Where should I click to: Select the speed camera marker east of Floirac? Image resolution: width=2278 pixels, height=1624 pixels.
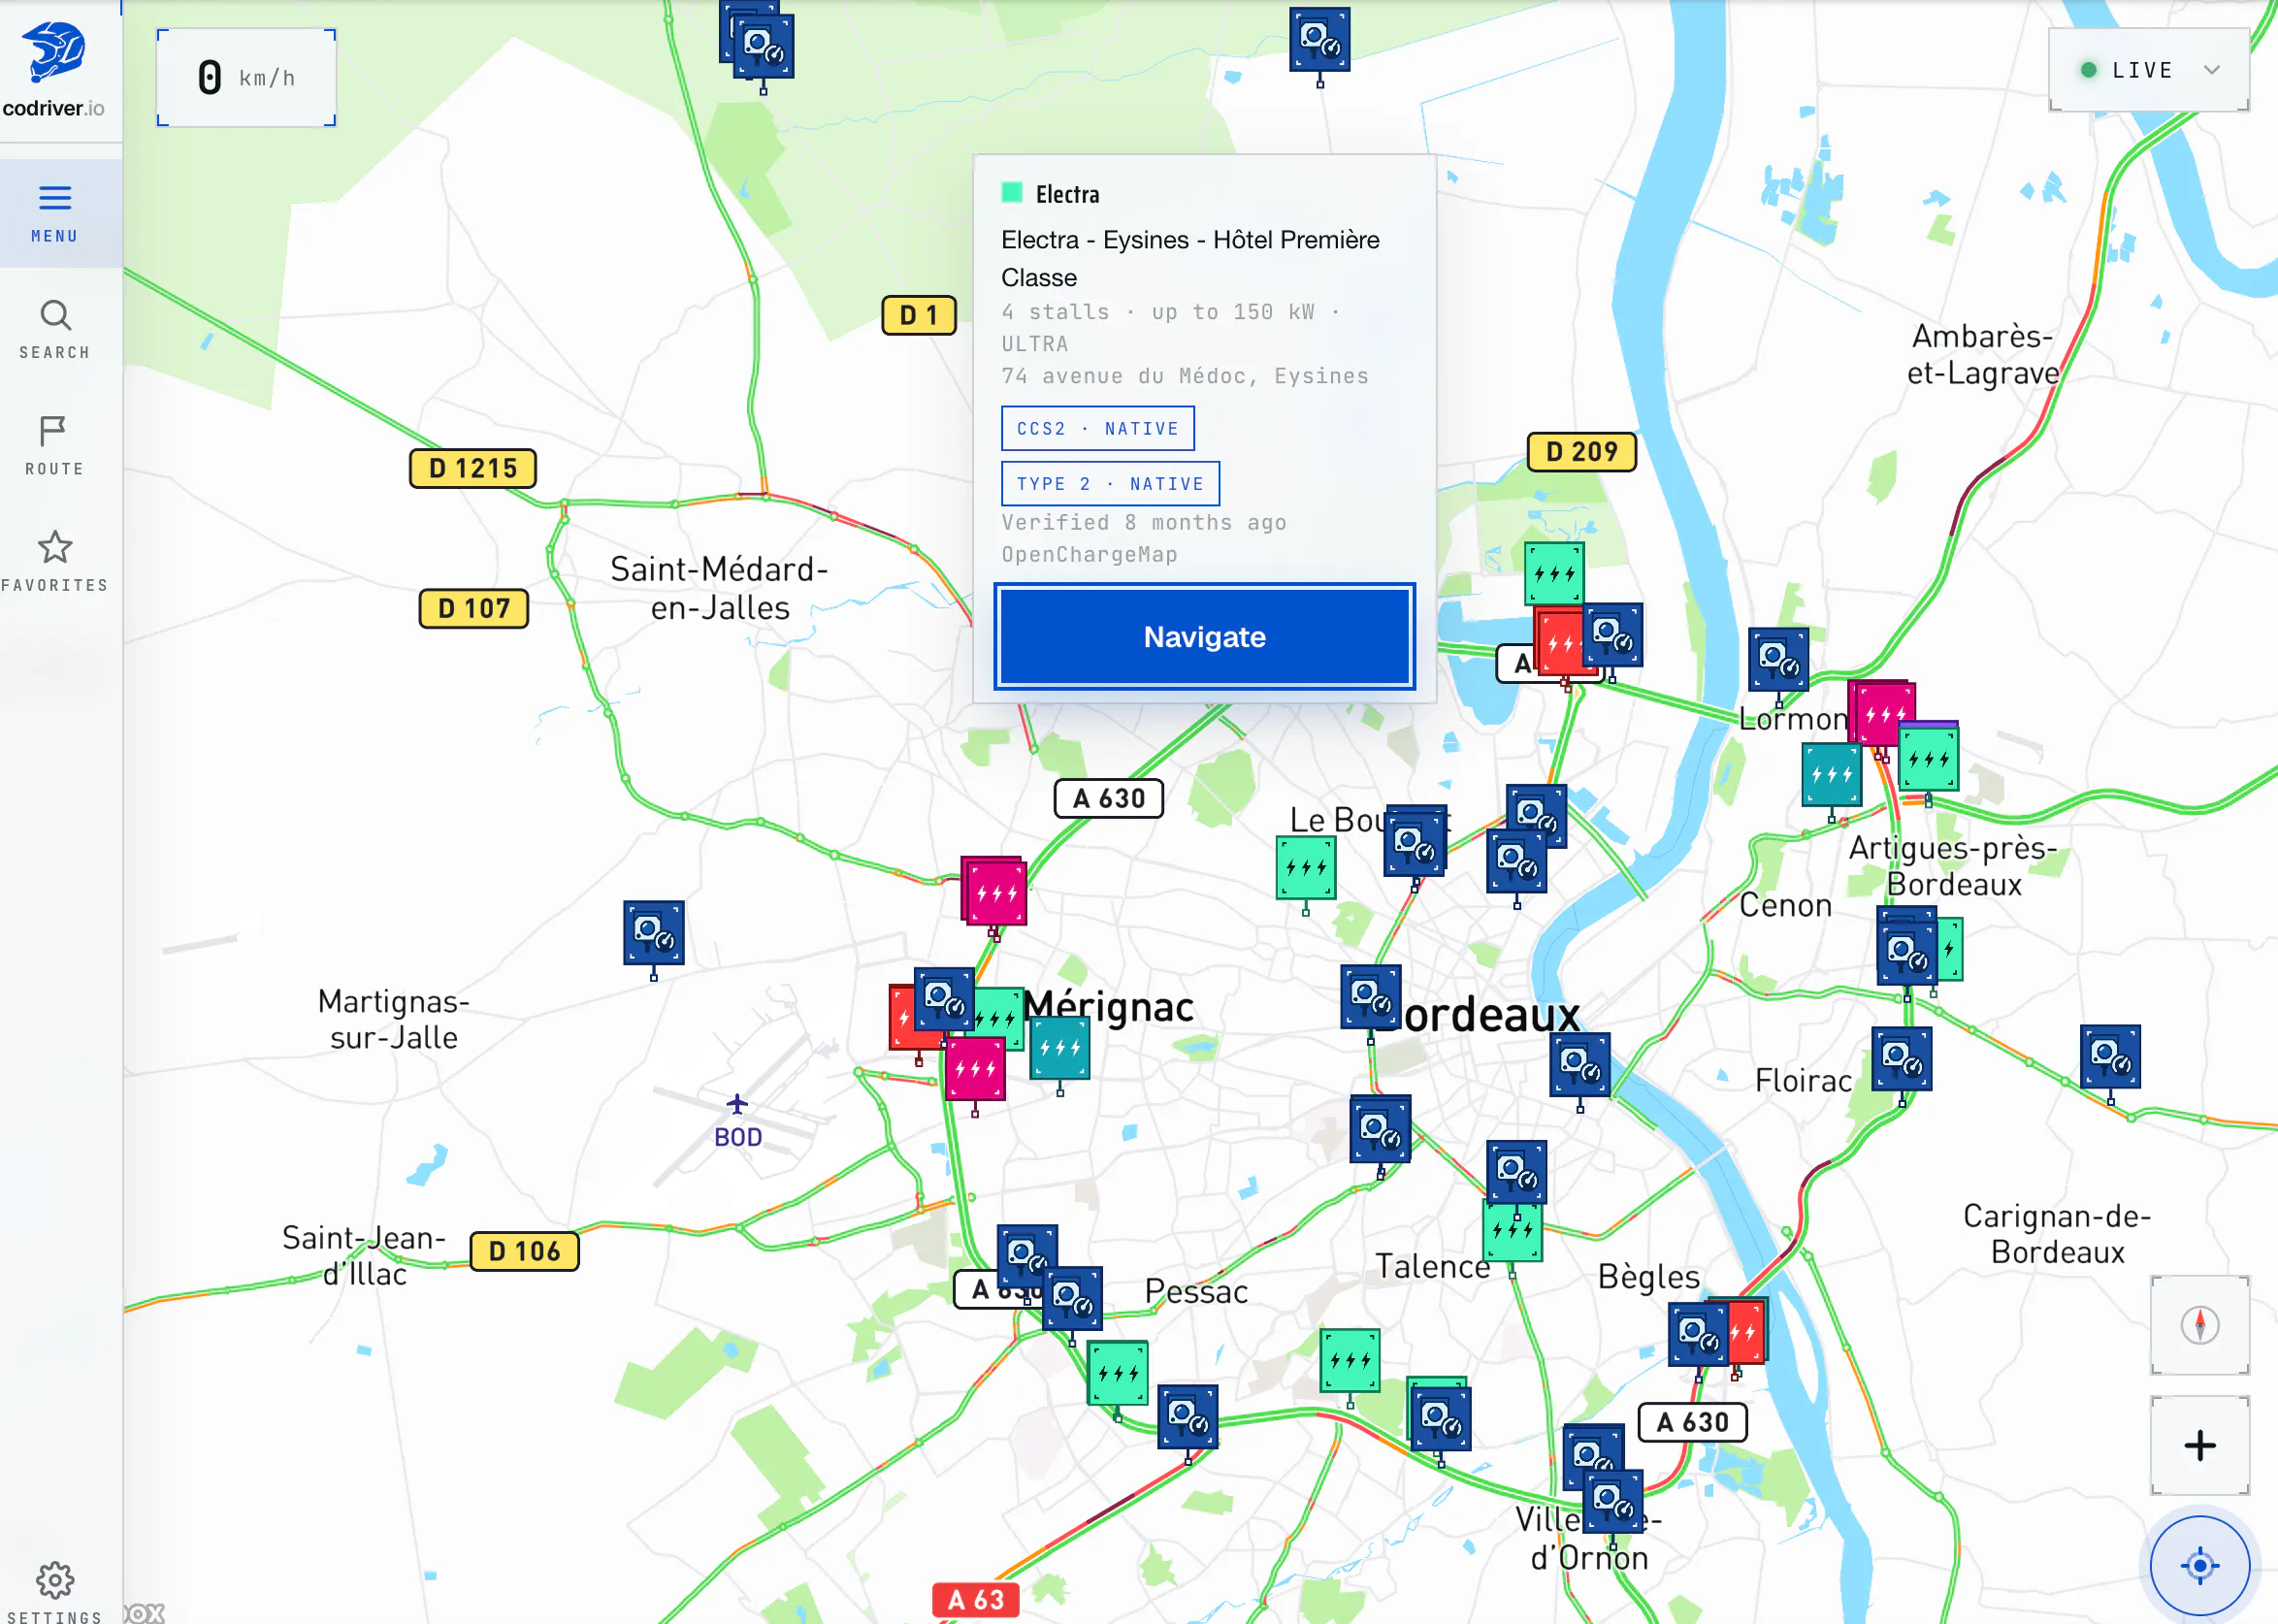pos(2110,1056)
